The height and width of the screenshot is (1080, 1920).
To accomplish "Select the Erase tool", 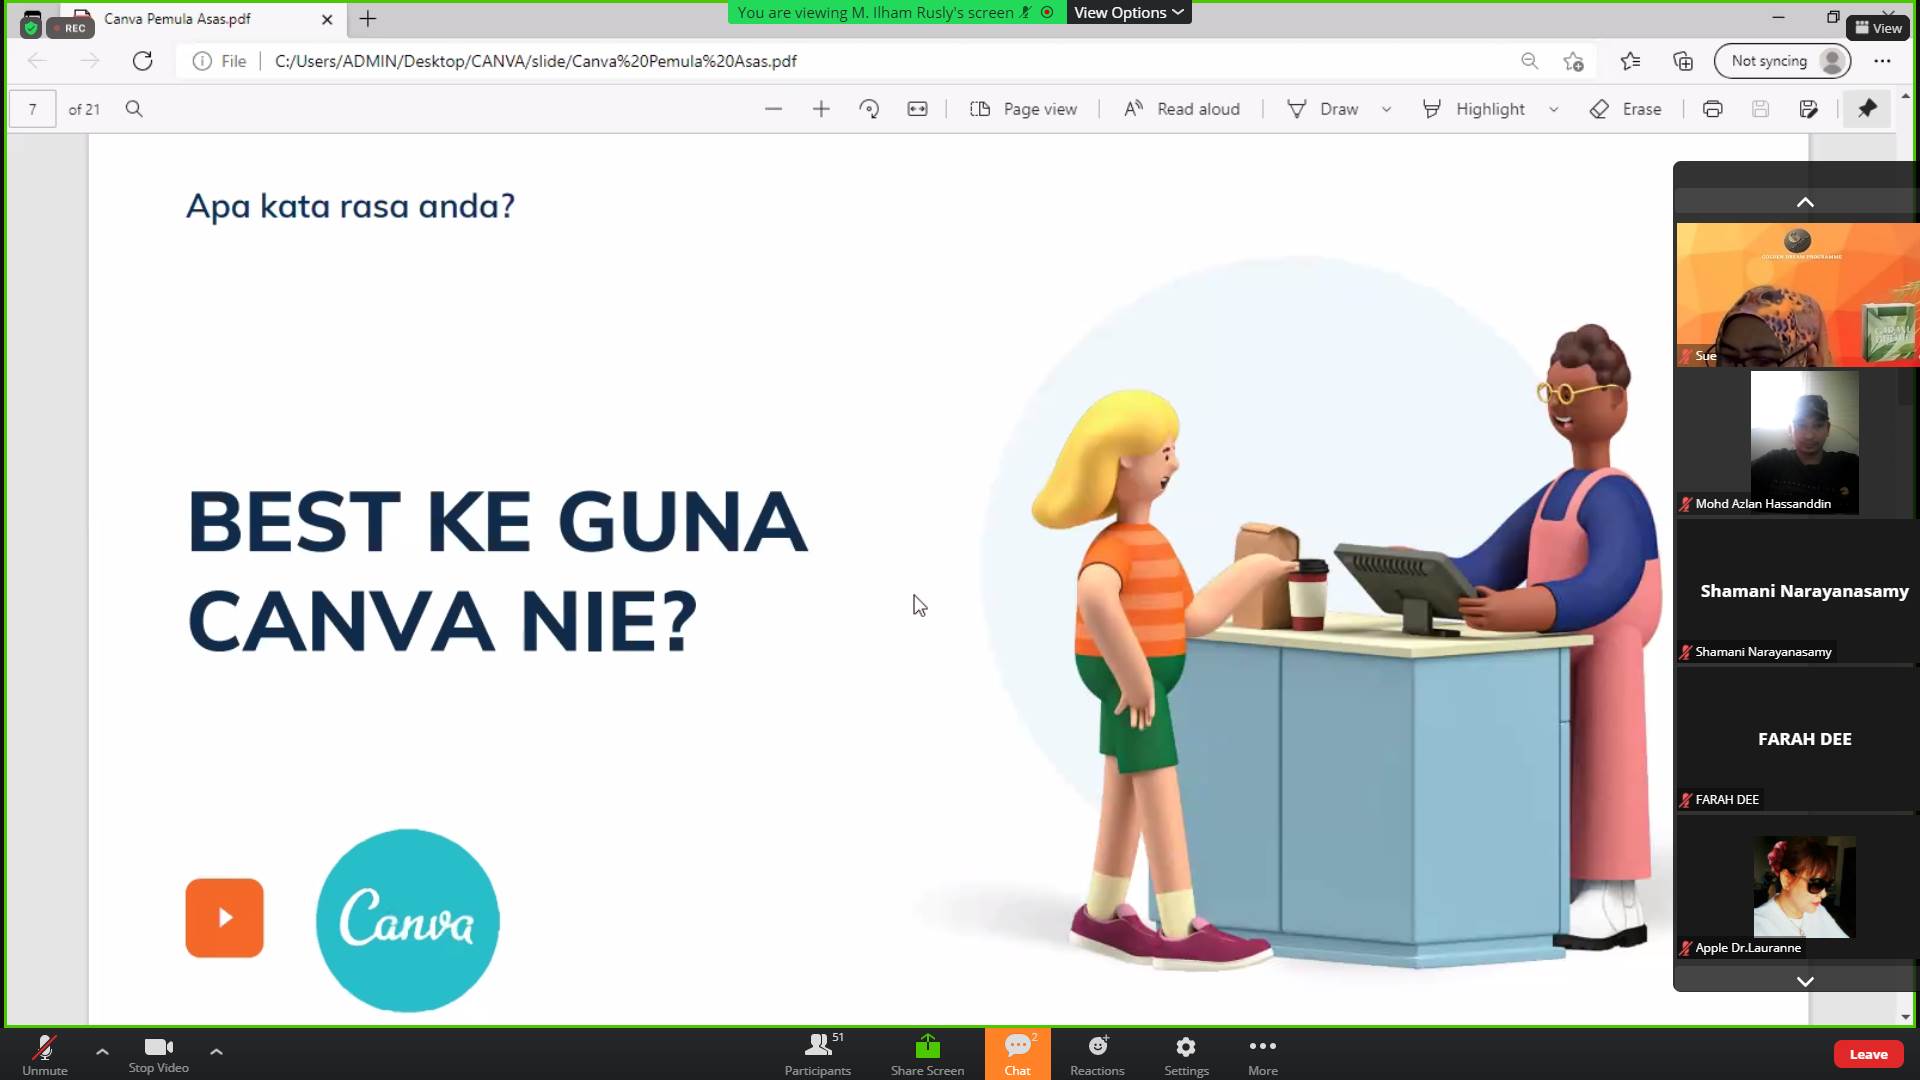I will 1625,109.
